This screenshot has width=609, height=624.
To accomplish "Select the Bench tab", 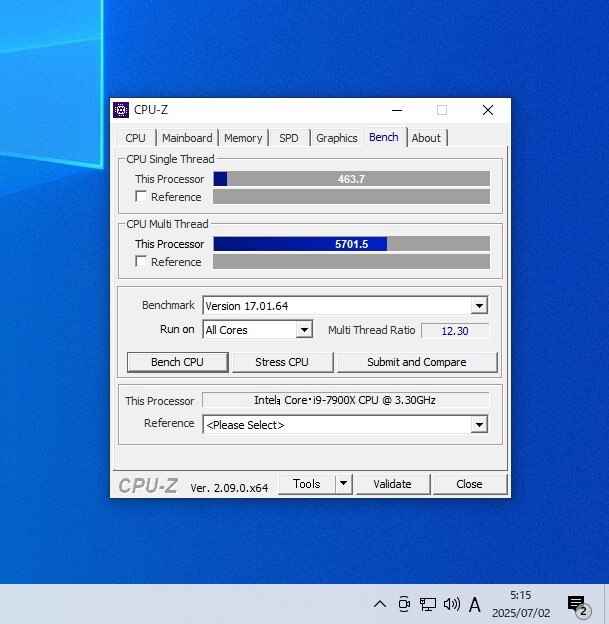I will 384,137.
